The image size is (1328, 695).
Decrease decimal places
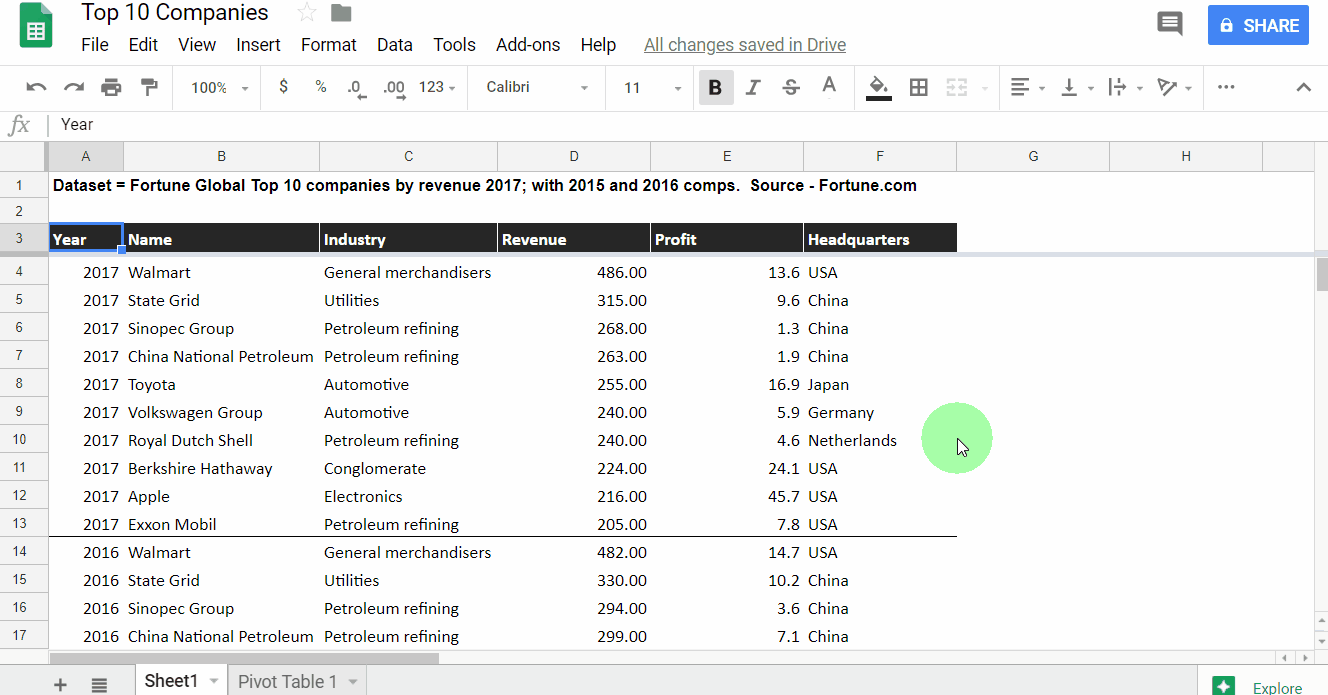357,88
